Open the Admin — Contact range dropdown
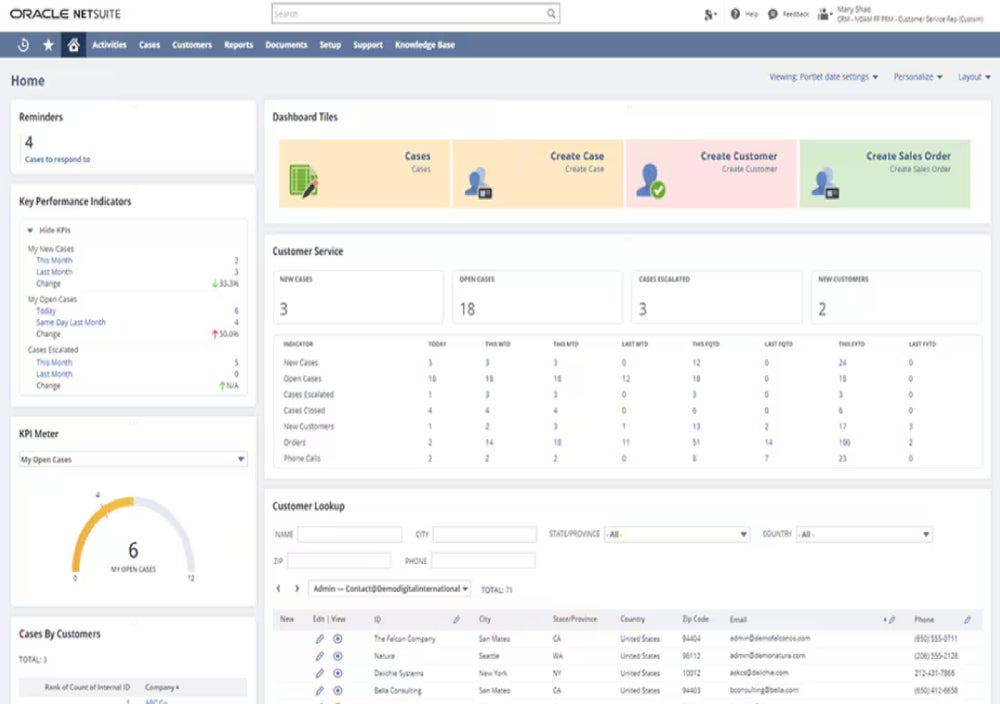Viewport: 1000px width, 704px height. 390,589
